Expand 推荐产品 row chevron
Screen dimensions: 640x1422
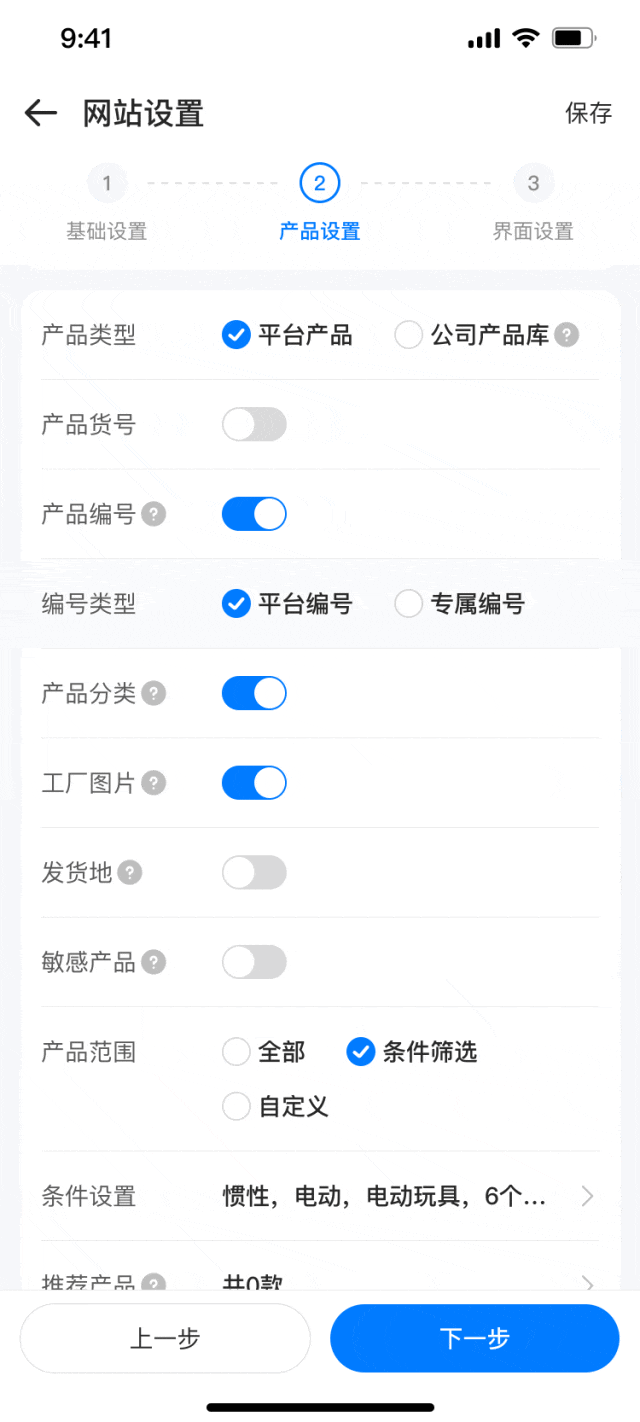click(587, 1282)
